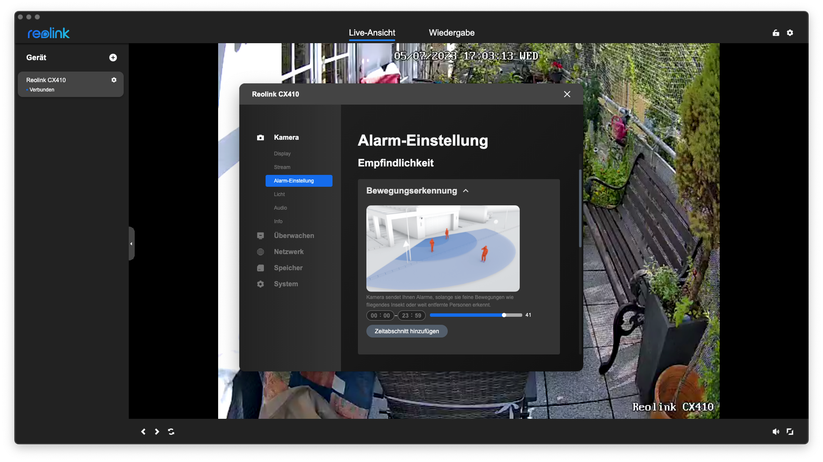Expand the Überwachen settings category
Image resolution: width=823 pixels, height=462 pixels.
pyautogui.click(x=293, y=236)
